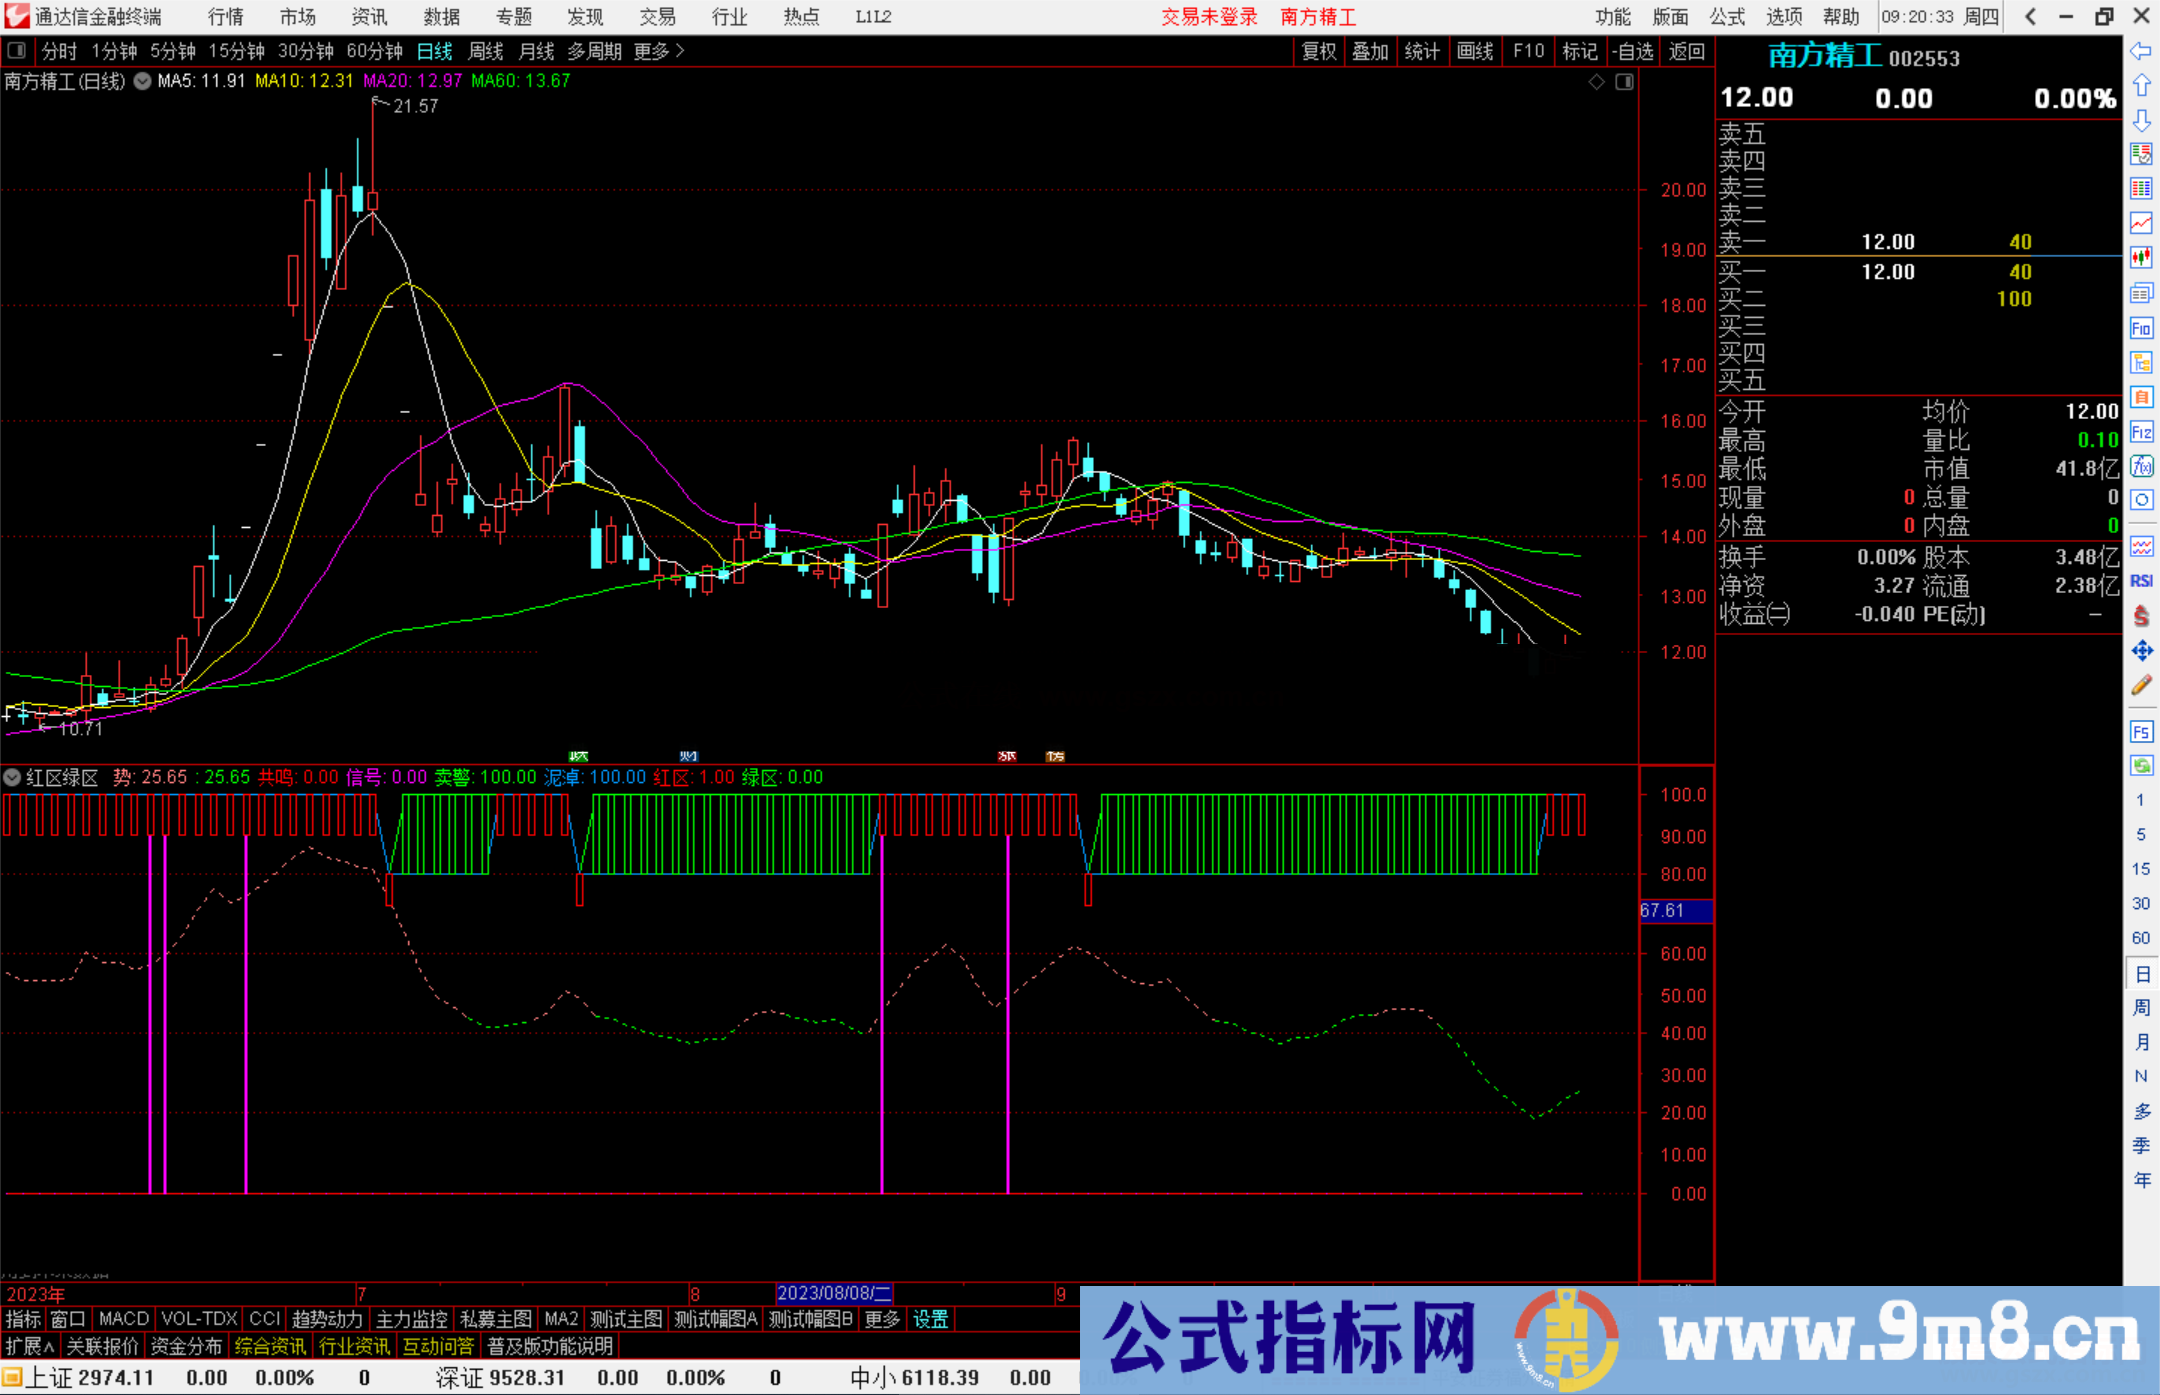Open 更多 indicator list at bottom bar

point(881,1319)
